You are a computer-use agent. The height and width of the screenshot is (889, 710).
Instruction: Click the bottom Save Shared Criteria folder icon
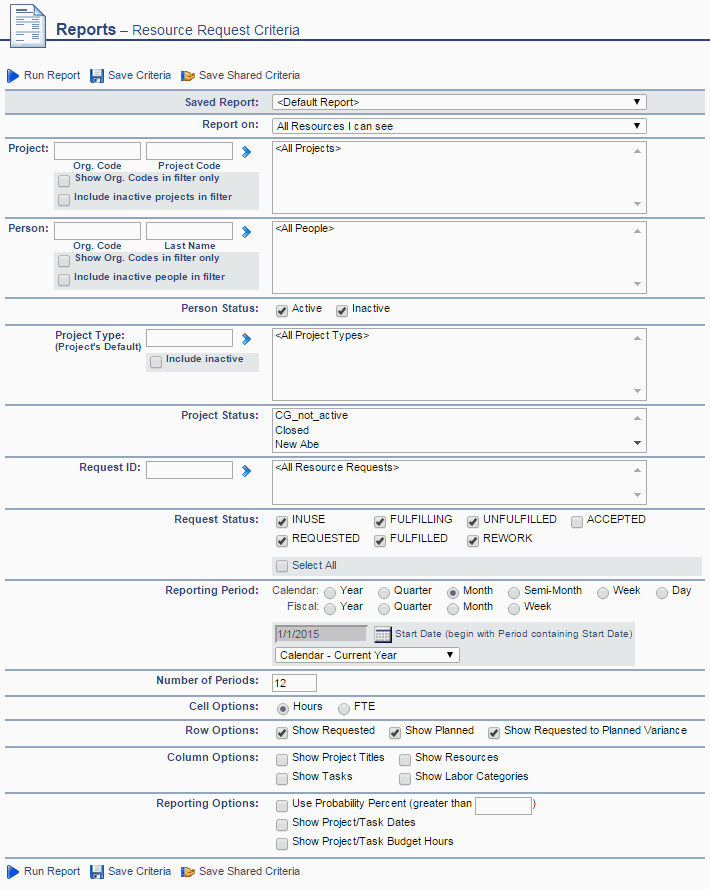point(188,872)
